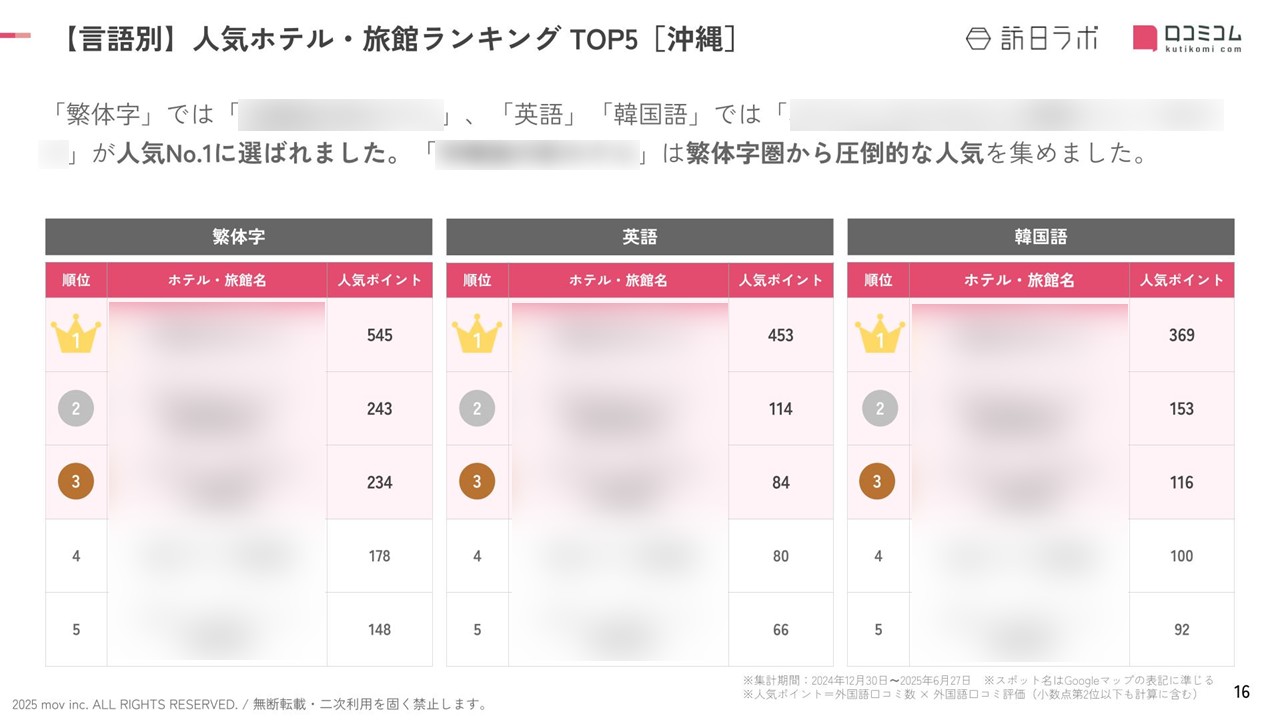
Task: Click the 口コミコム logo
Action: pyautogui.click(x=1187, y=38)
